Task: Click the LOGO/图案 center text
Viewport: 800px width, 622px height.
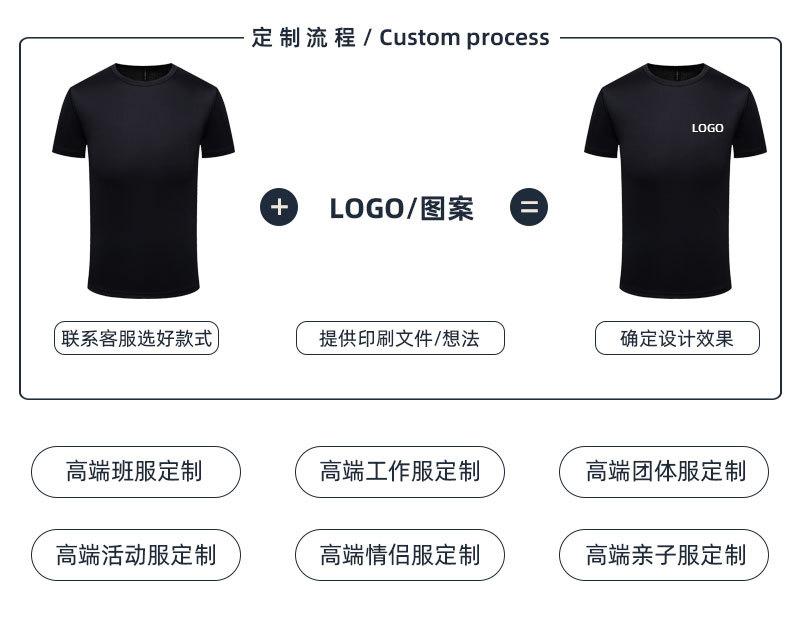Action: (x=402, y=208)
